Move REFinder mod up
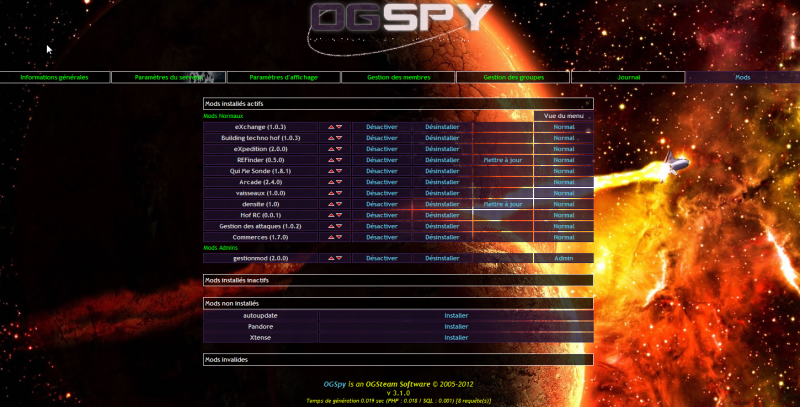 [331, 160]
